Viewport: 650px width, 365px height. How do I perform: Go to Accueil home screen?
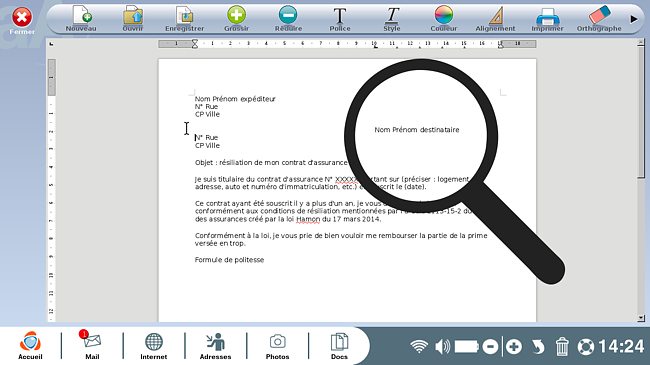[x=30, y=345]
